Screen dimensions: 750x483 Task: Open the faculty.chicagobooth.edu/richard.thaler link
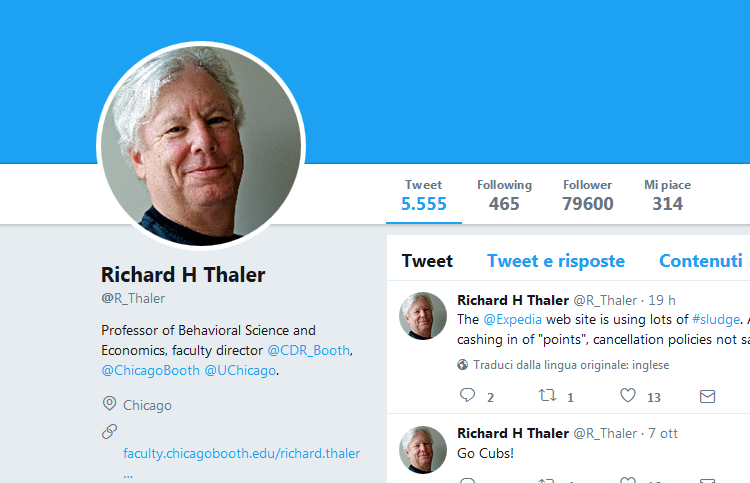point(242,453)
